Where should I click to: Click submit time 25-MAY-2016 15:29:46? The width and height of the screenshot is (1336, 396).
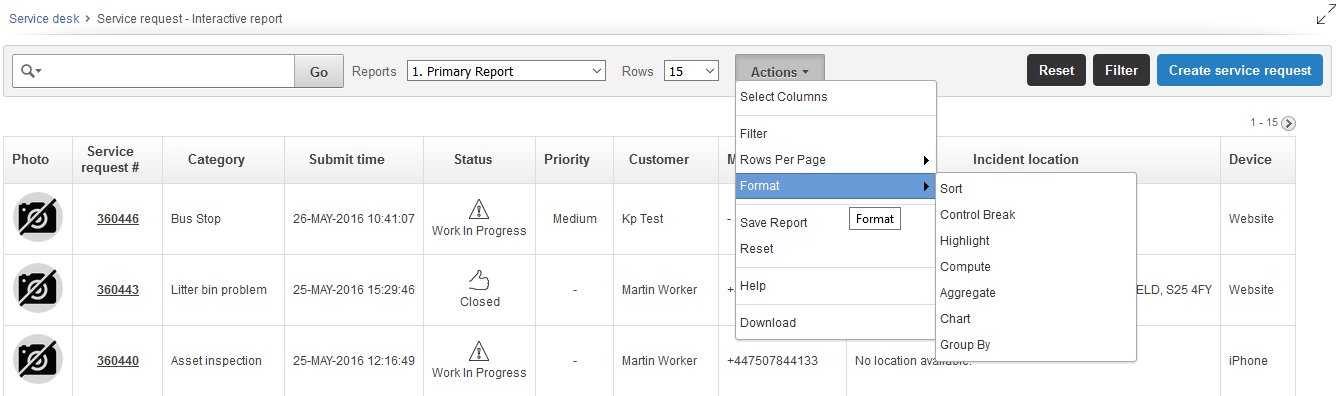(353, 290)
